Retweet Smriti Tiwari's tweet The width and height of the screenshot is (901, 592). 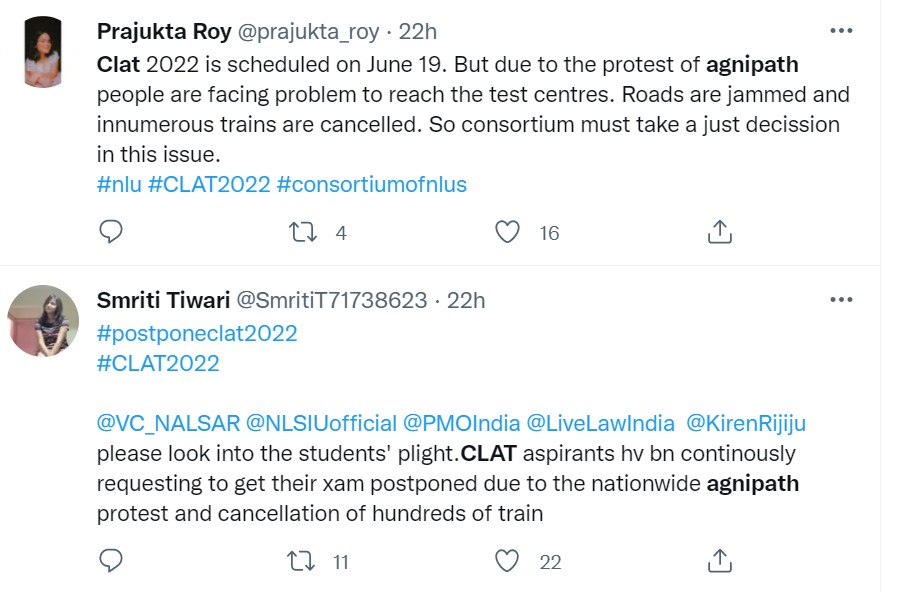(x=301, y=562)
